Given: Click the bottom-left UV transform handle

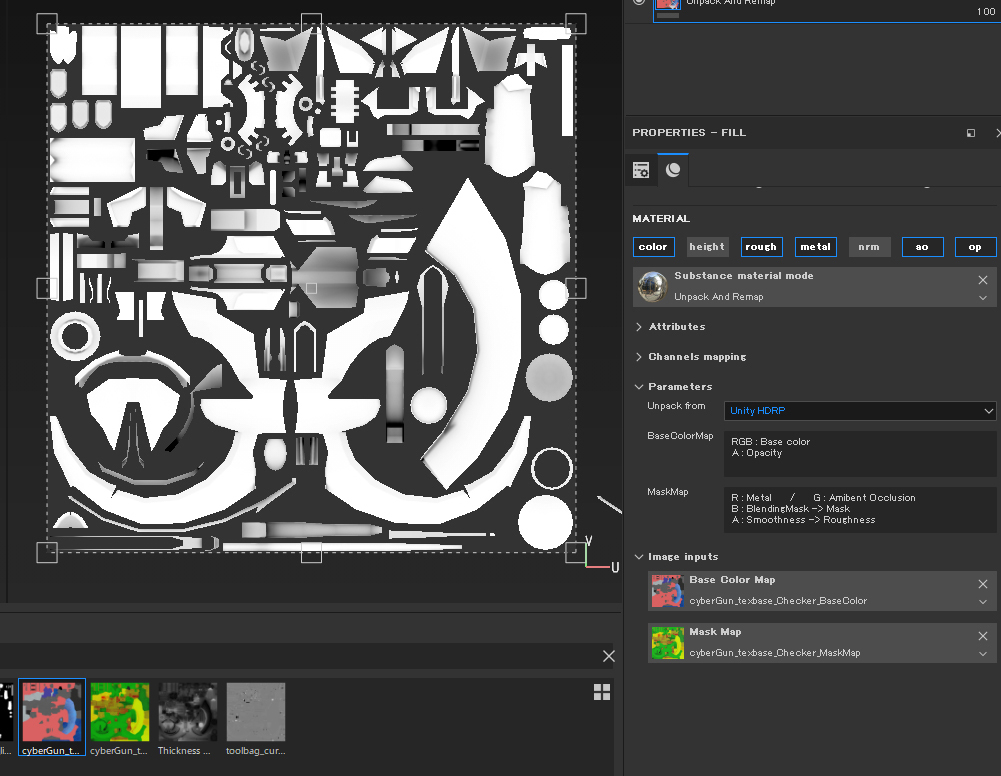Looking at the screenshot, I should point(47,553).
